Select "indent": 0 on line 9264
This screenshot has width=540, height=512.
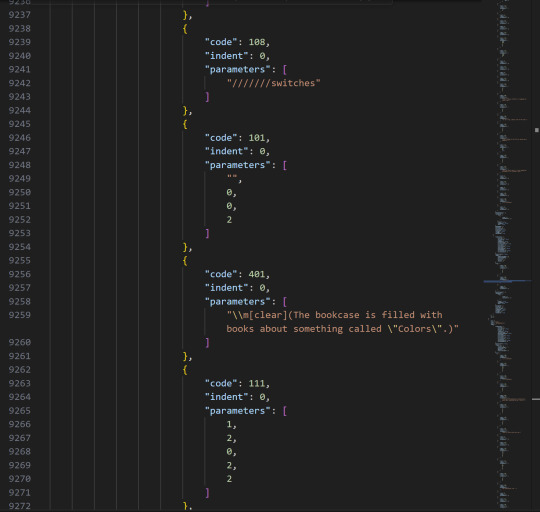click(237, 397)
